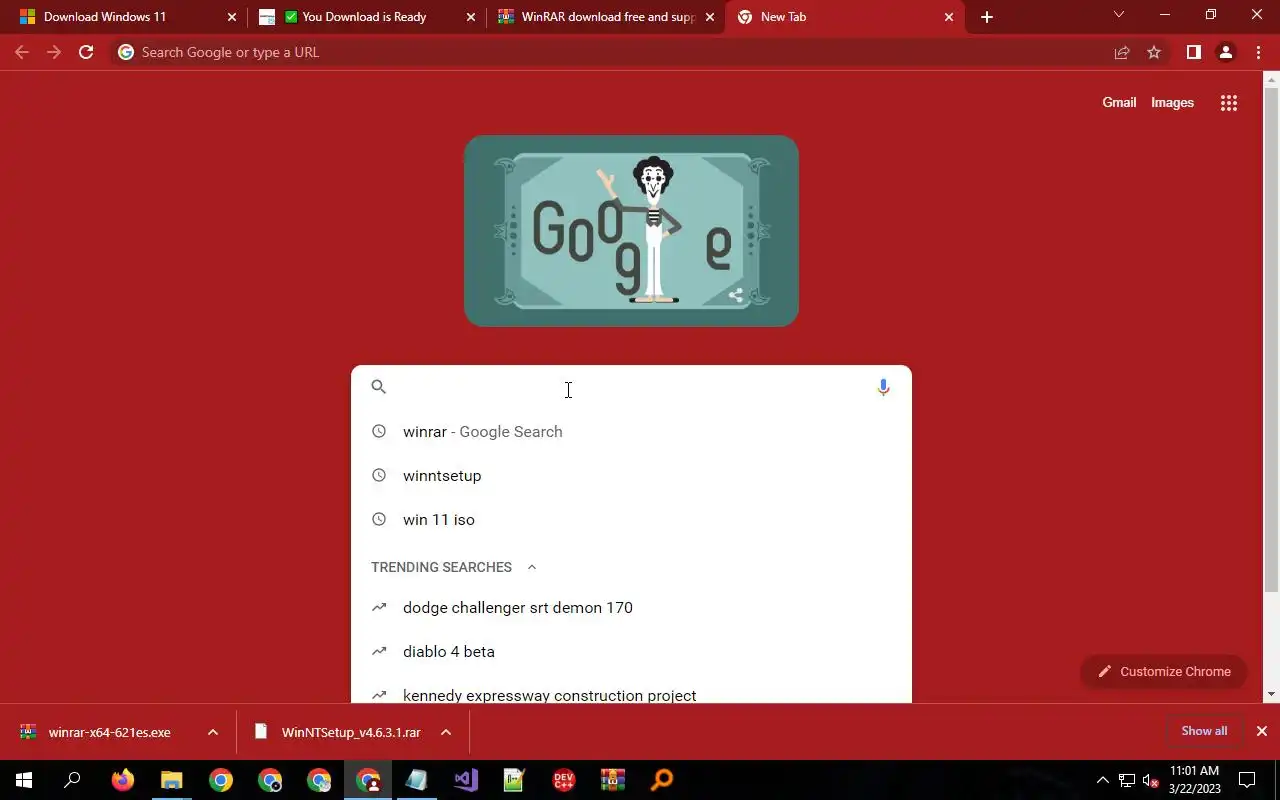The image size is (1280, 800).
Task: Open the Windows Start menu
Action: coord(24,780)
